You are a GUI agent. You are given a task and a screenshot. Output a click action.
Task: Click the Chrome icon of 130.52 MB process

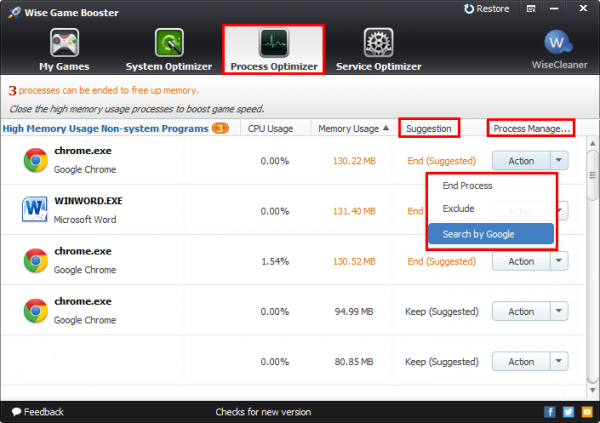[36, 260]
